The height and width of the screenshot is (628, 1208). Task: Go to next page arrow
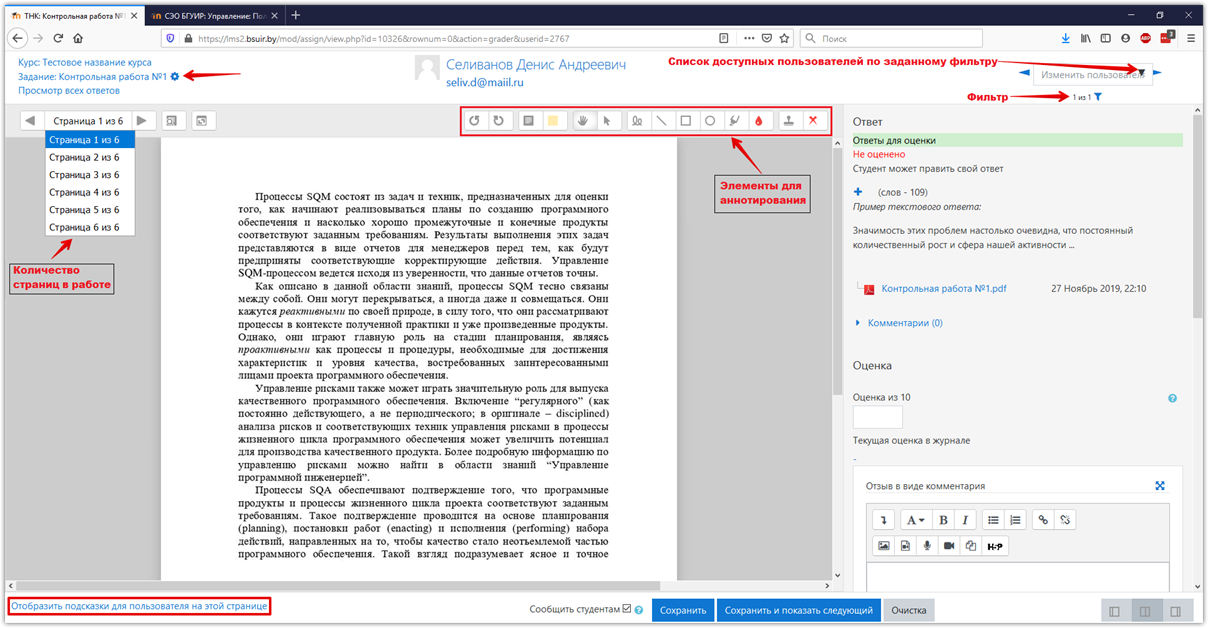point(143,121)
